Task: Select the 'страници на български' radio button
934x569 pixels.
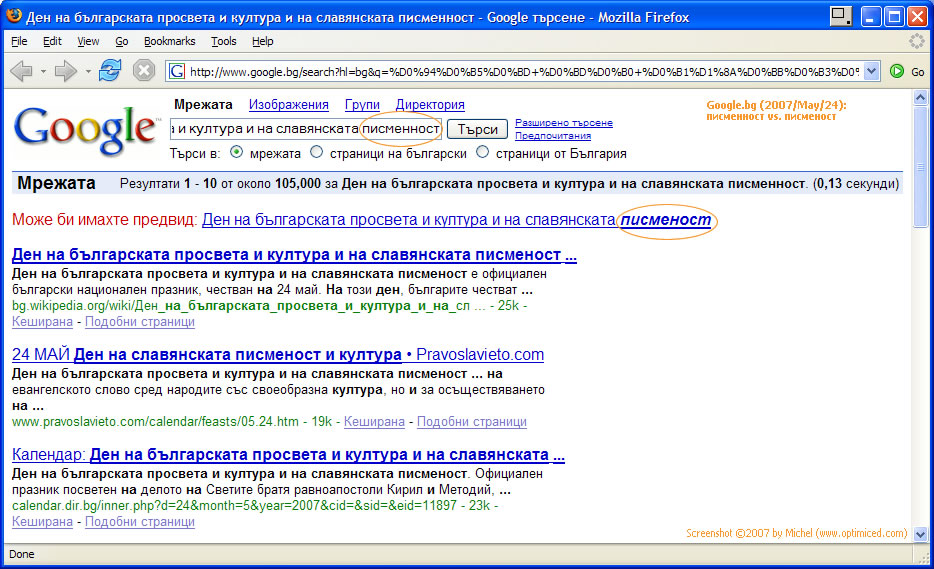Action: point(316,152)
